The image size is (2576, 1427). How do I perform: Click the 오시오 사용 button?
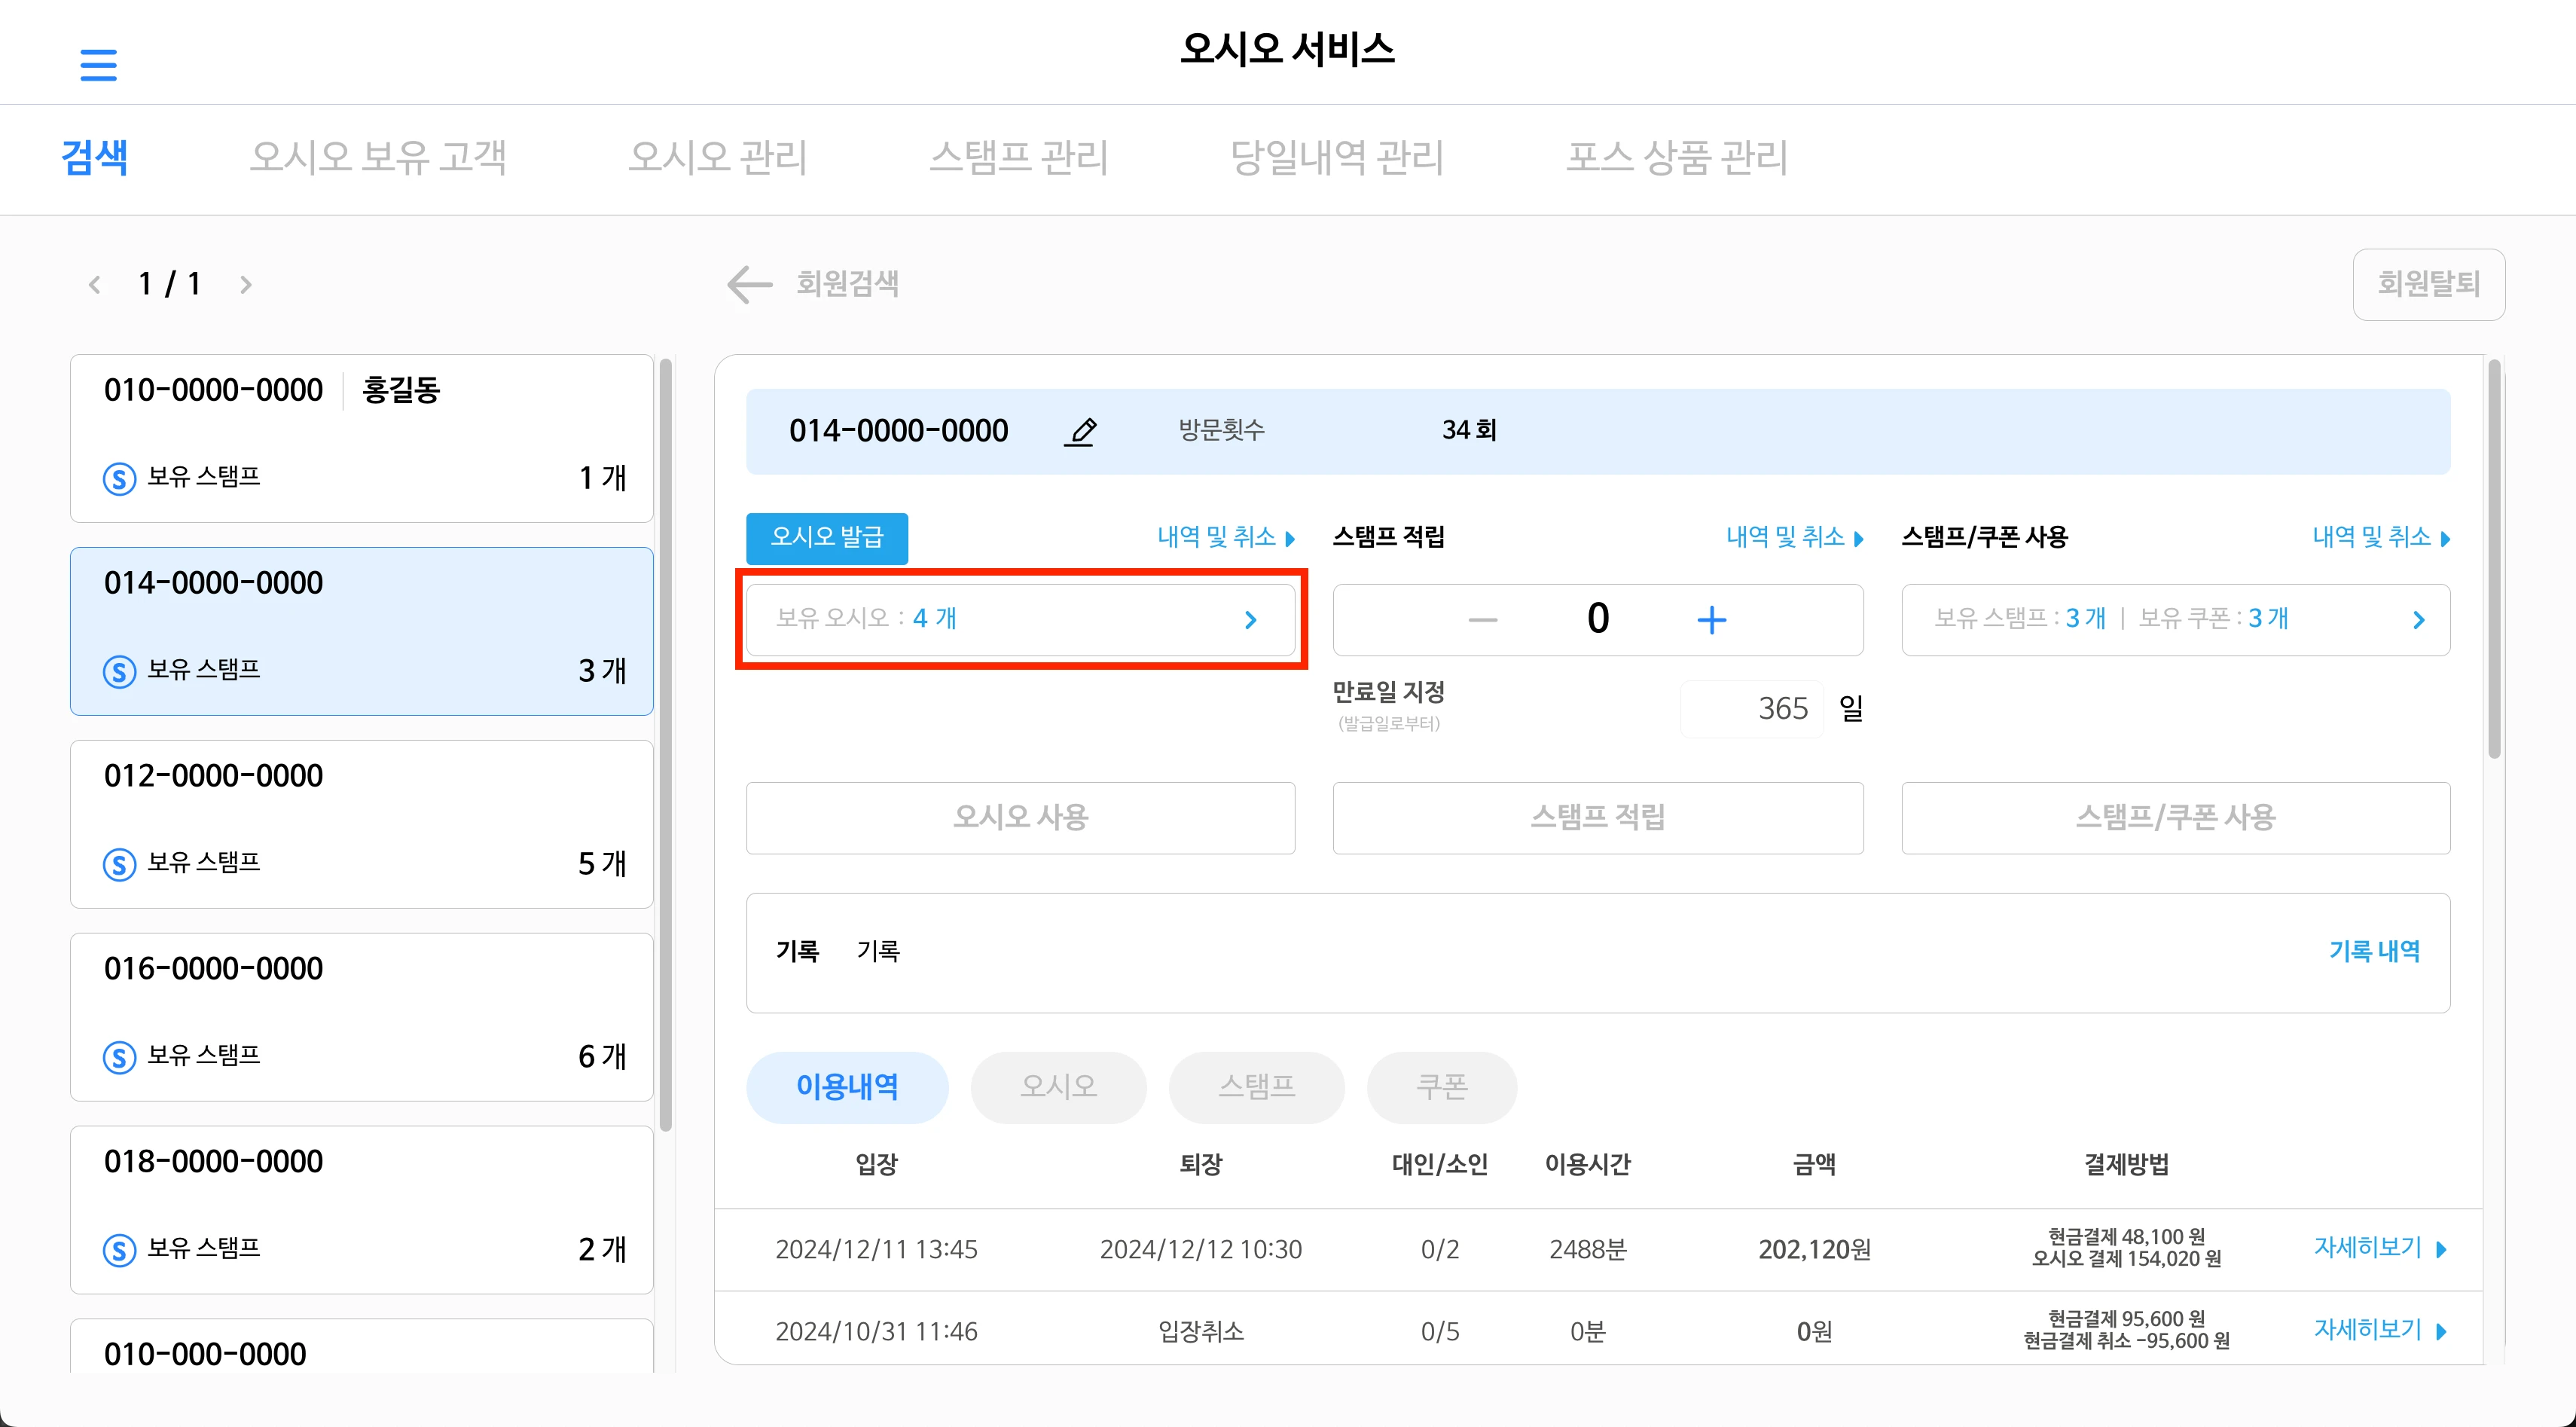tap(1020, 818)
